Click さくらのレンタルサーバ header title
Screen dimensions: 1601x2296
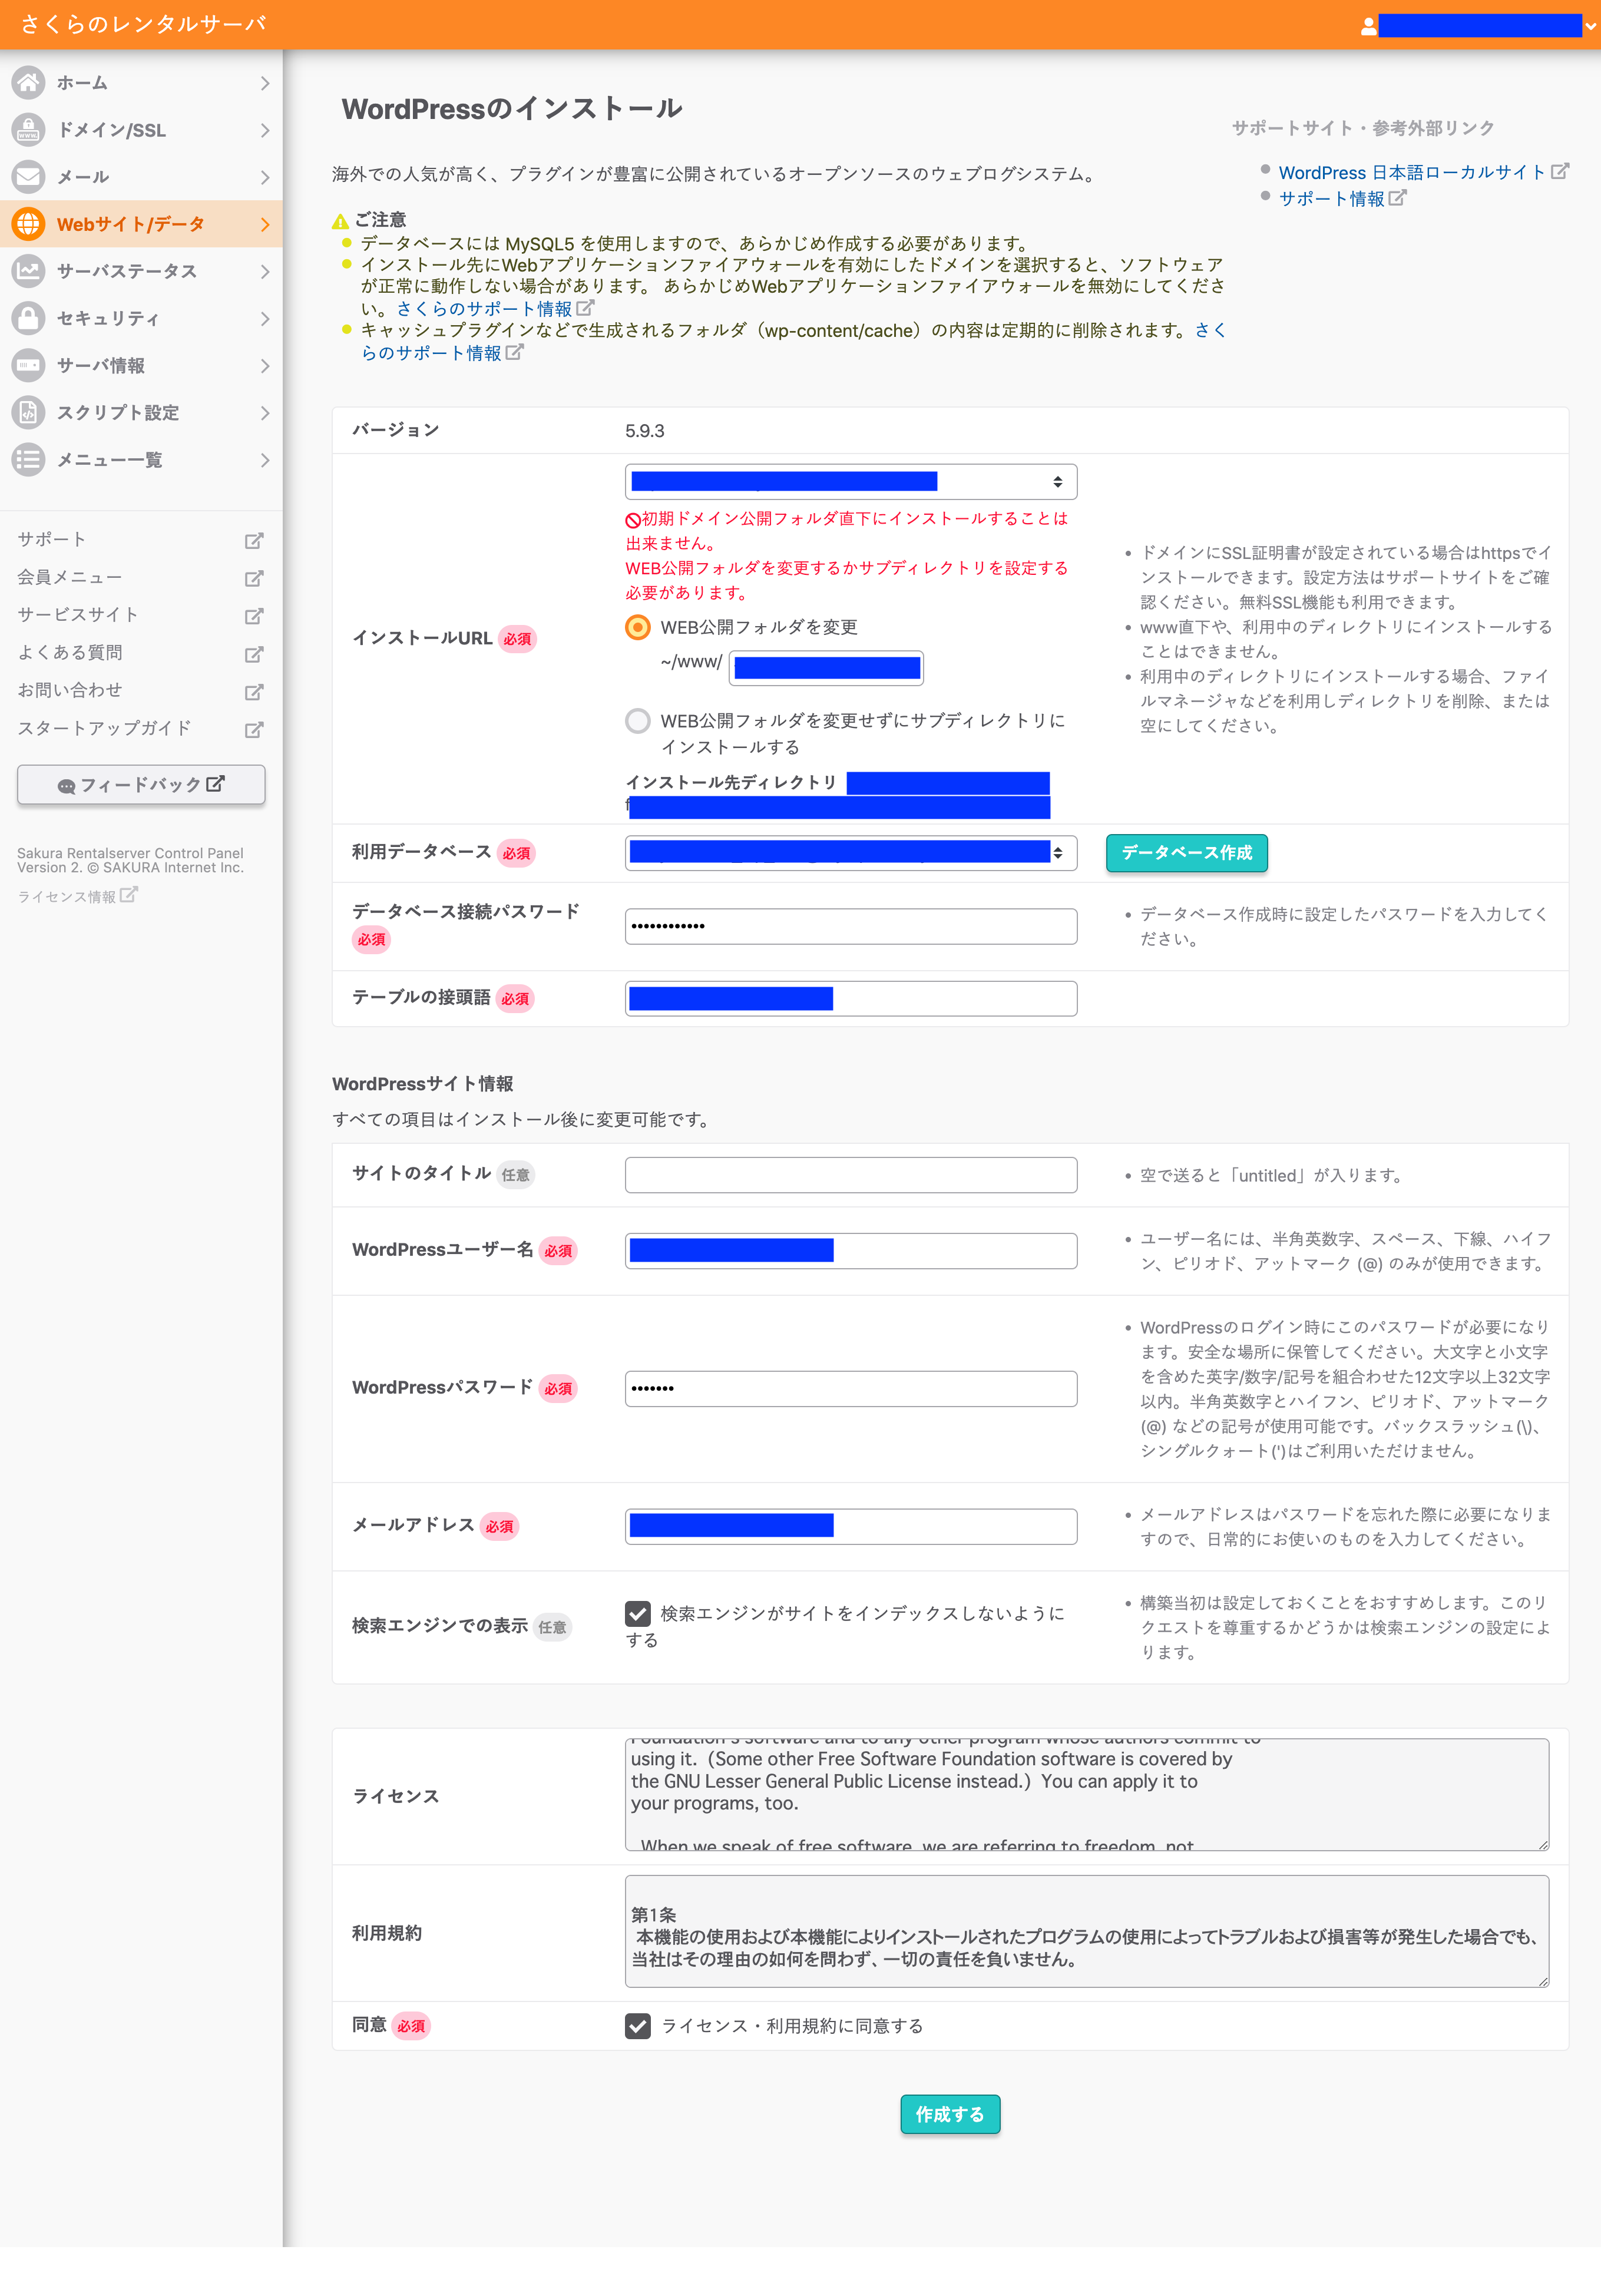pos(143,24)
